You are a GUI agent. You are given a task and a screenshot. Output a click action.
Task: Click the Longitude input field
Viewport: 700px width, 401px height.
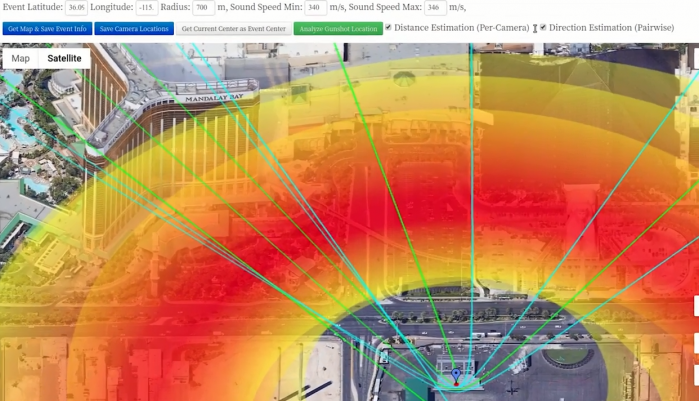[146, 8]
